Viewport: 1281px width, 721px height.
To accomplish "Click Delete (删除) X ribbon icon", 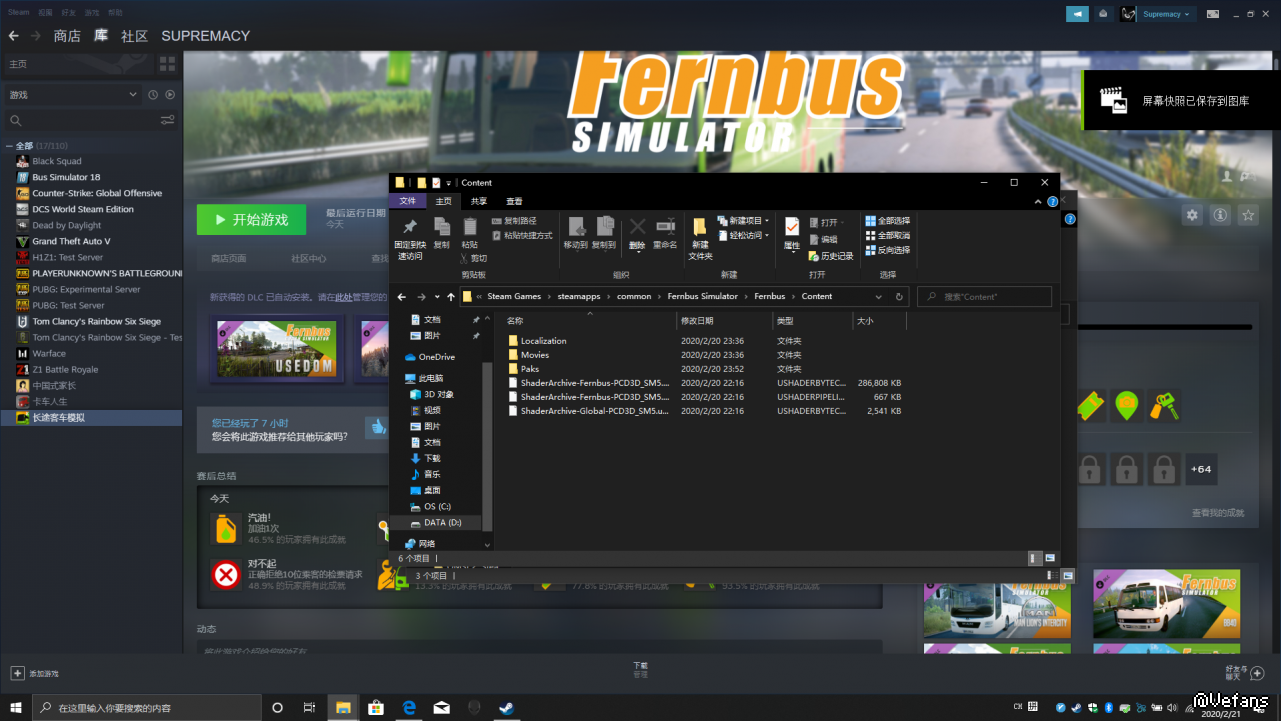I will coord(637,233).
